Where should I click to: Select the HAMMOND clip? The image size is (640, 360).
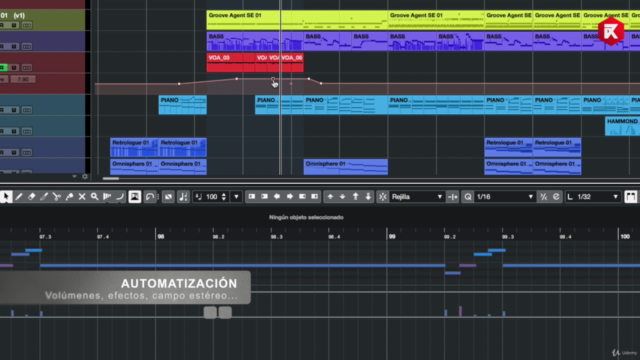(622, 127)
